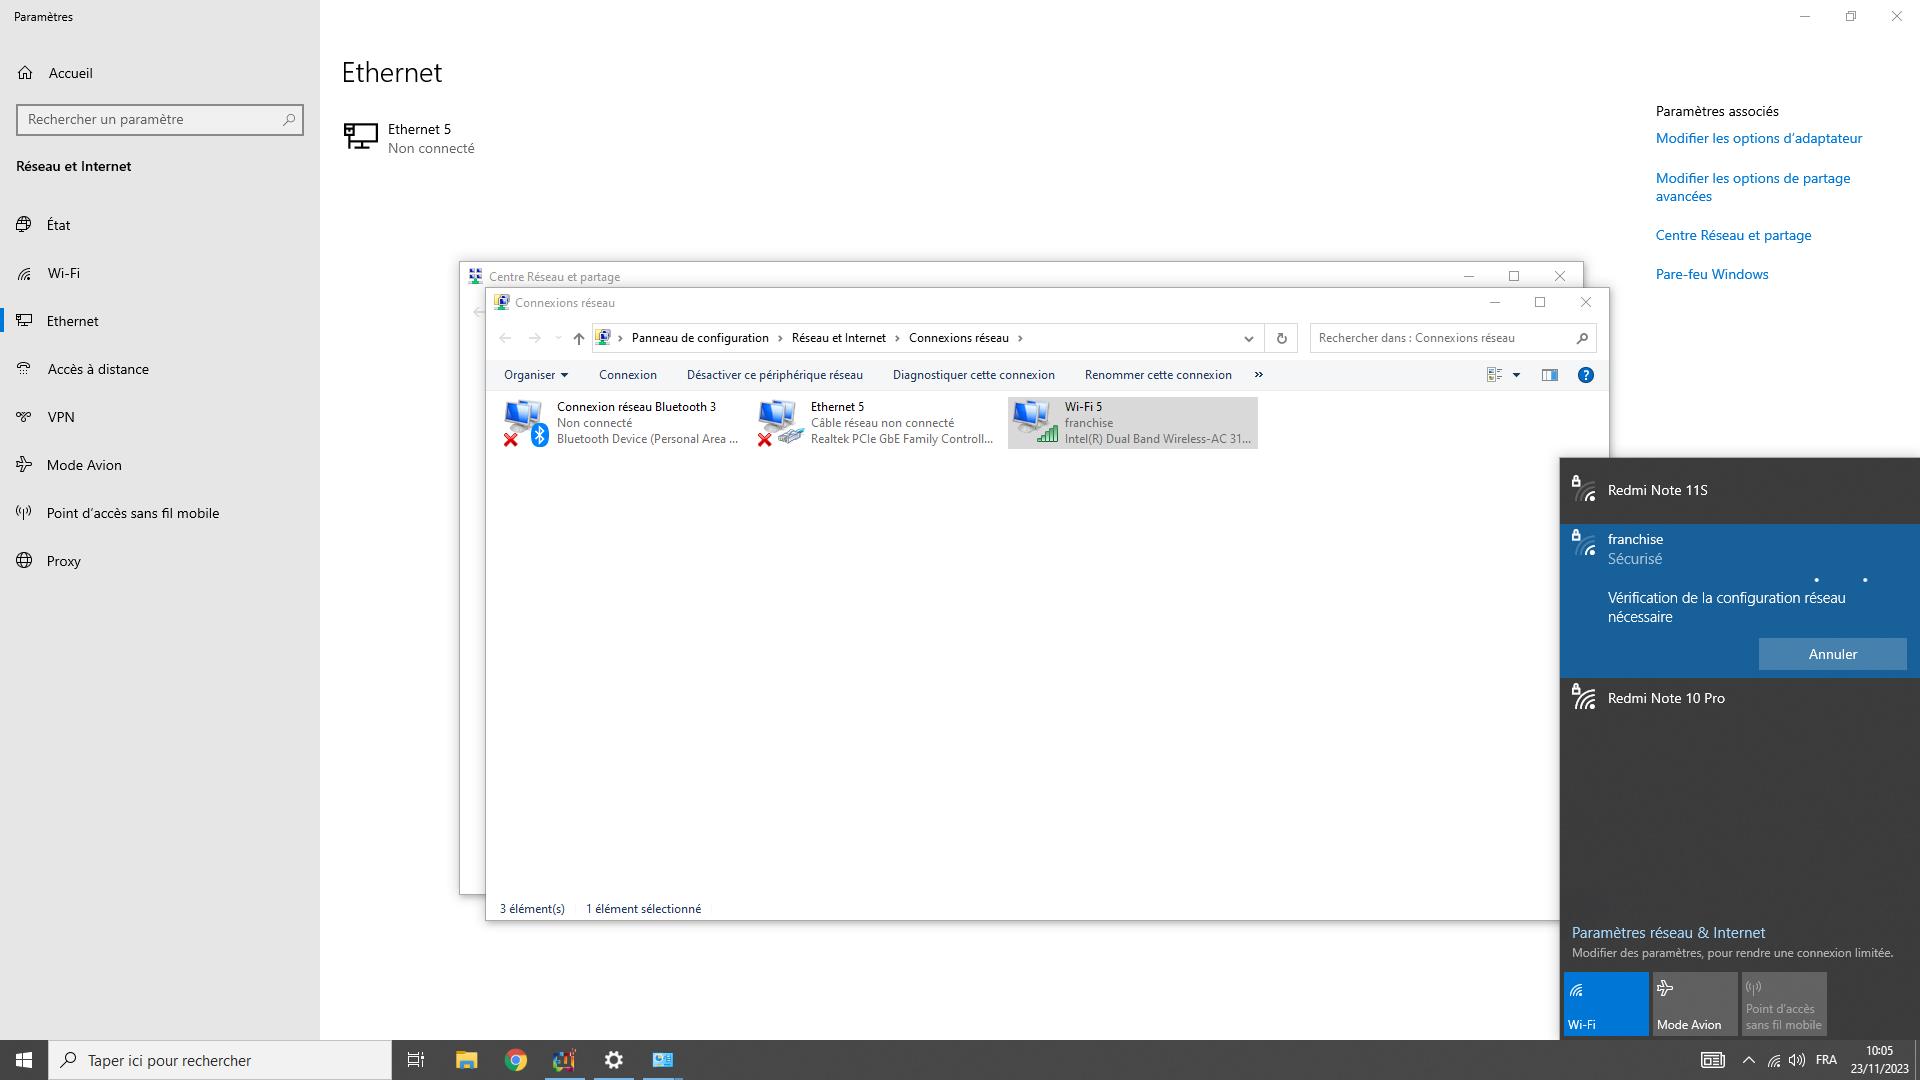Open Chrome from the taskbar
The width and height of the screenshot is (1920, 1080).
[x=515, y=1060]
